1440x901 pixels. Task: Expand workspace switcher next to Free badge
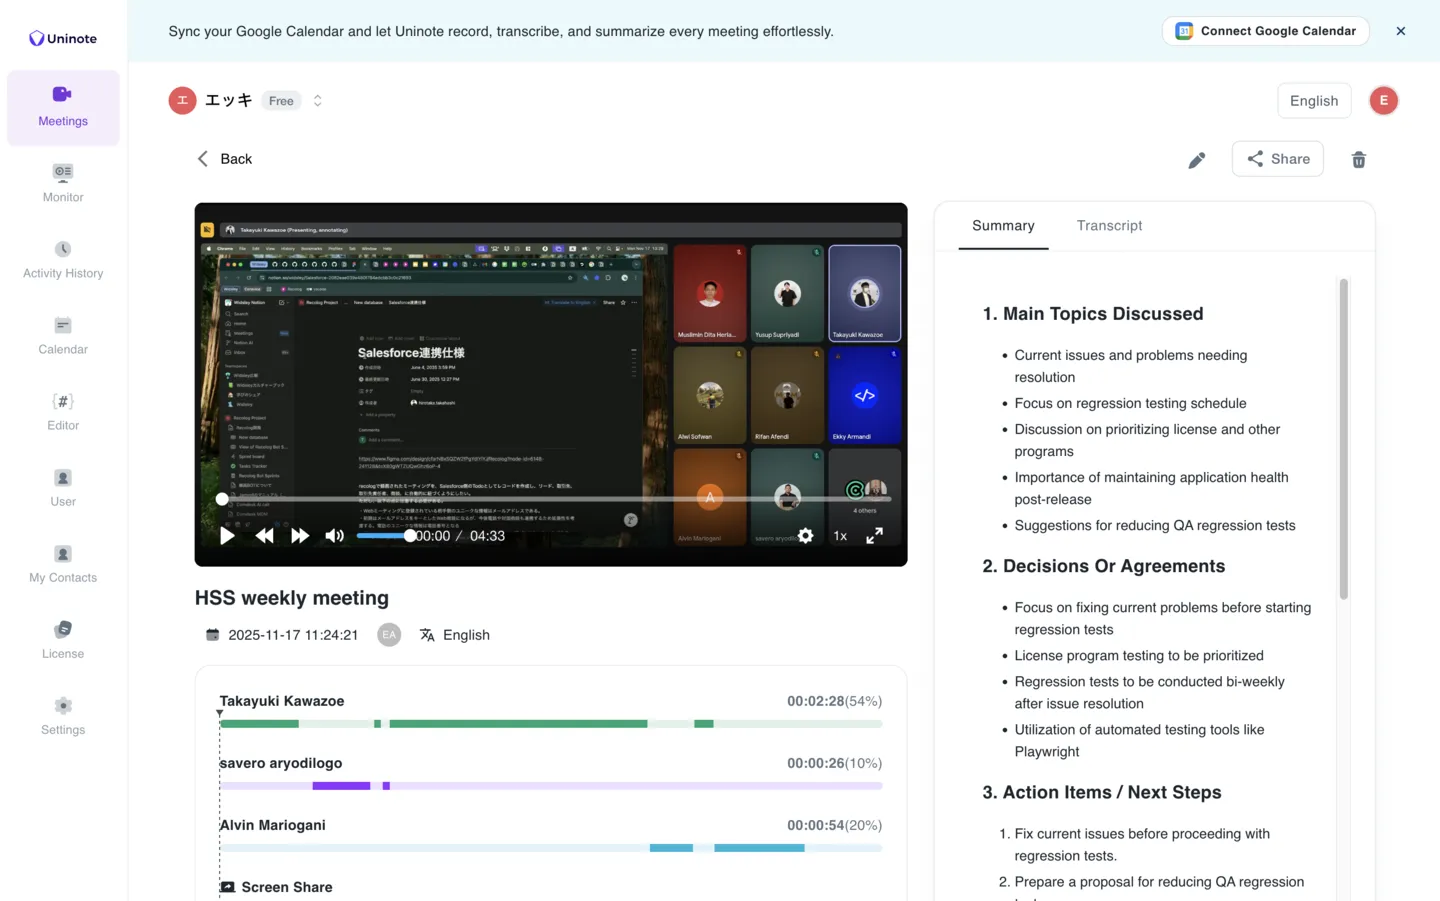(x=317, y=101)
